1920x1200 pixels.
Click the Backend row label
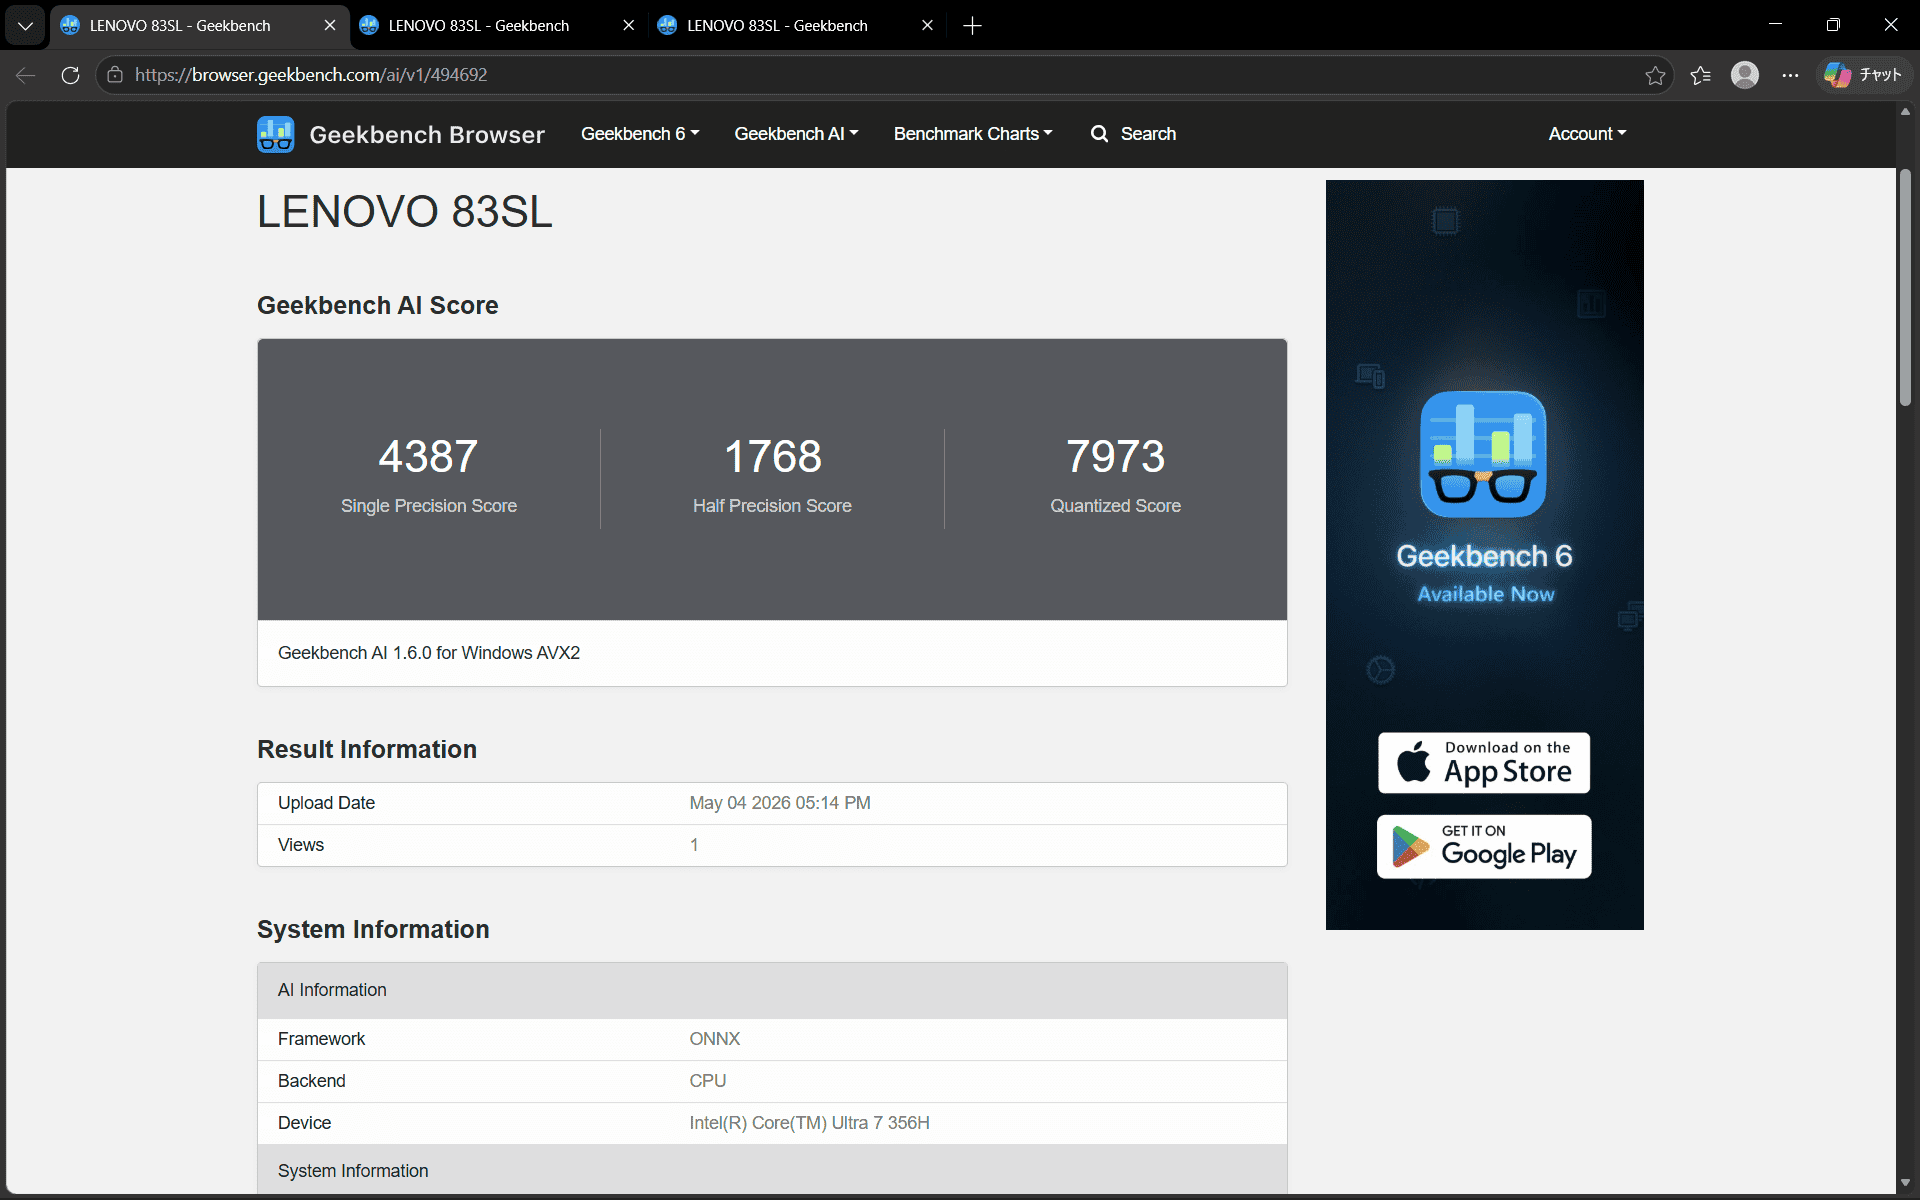311,1081
